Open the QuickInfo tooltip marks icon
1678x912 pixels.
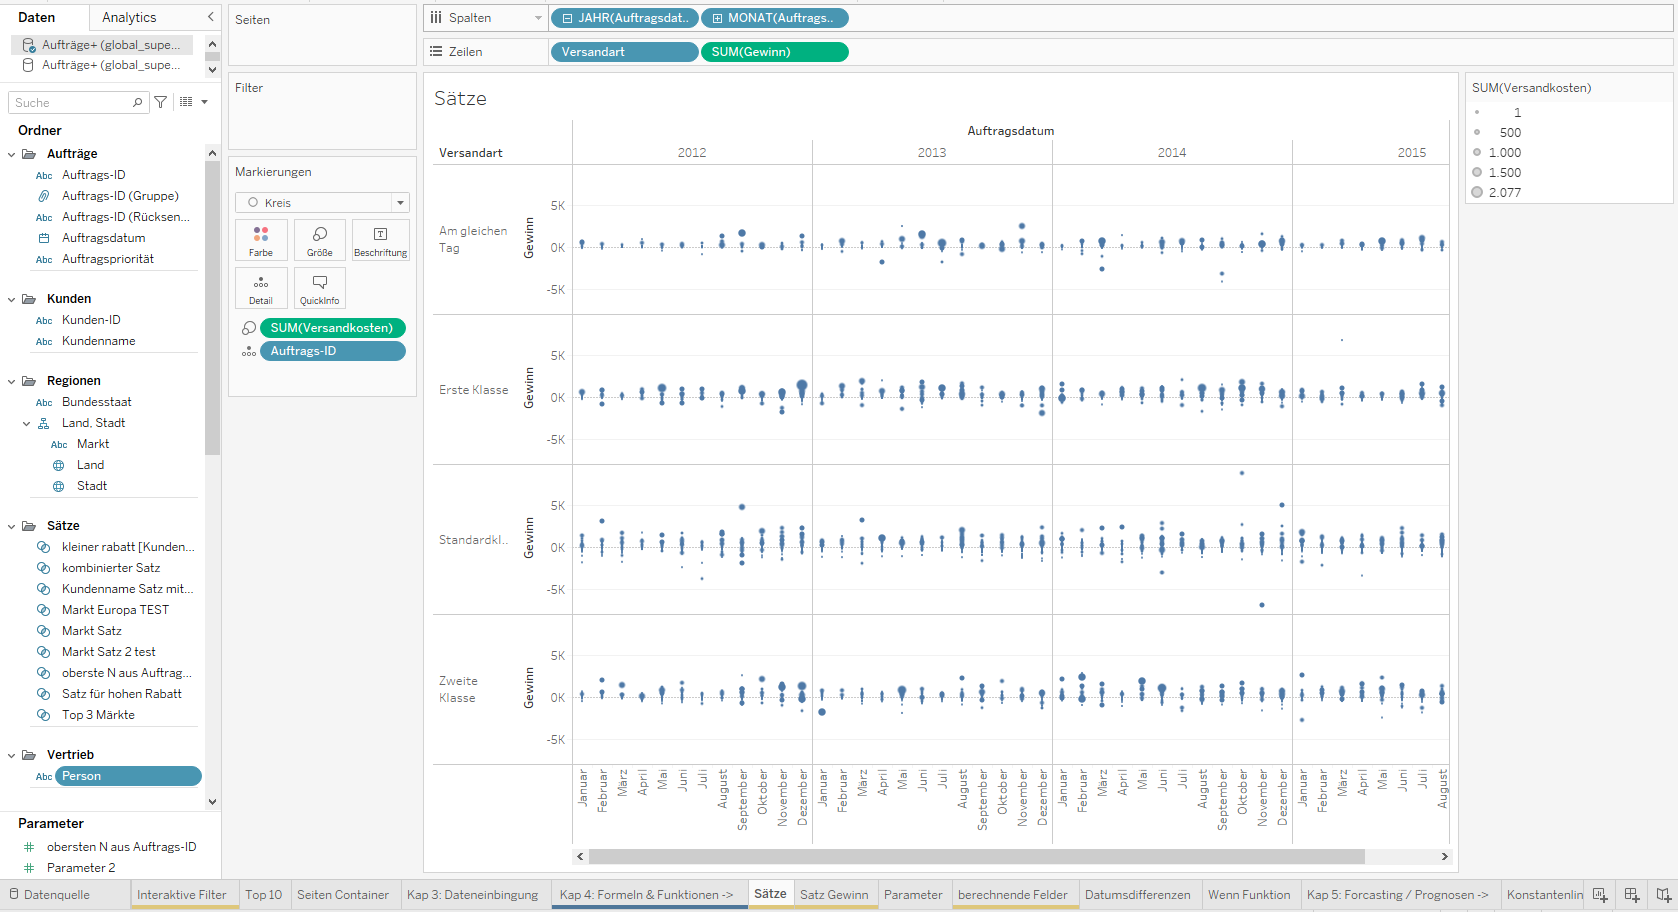coord(320,288)
